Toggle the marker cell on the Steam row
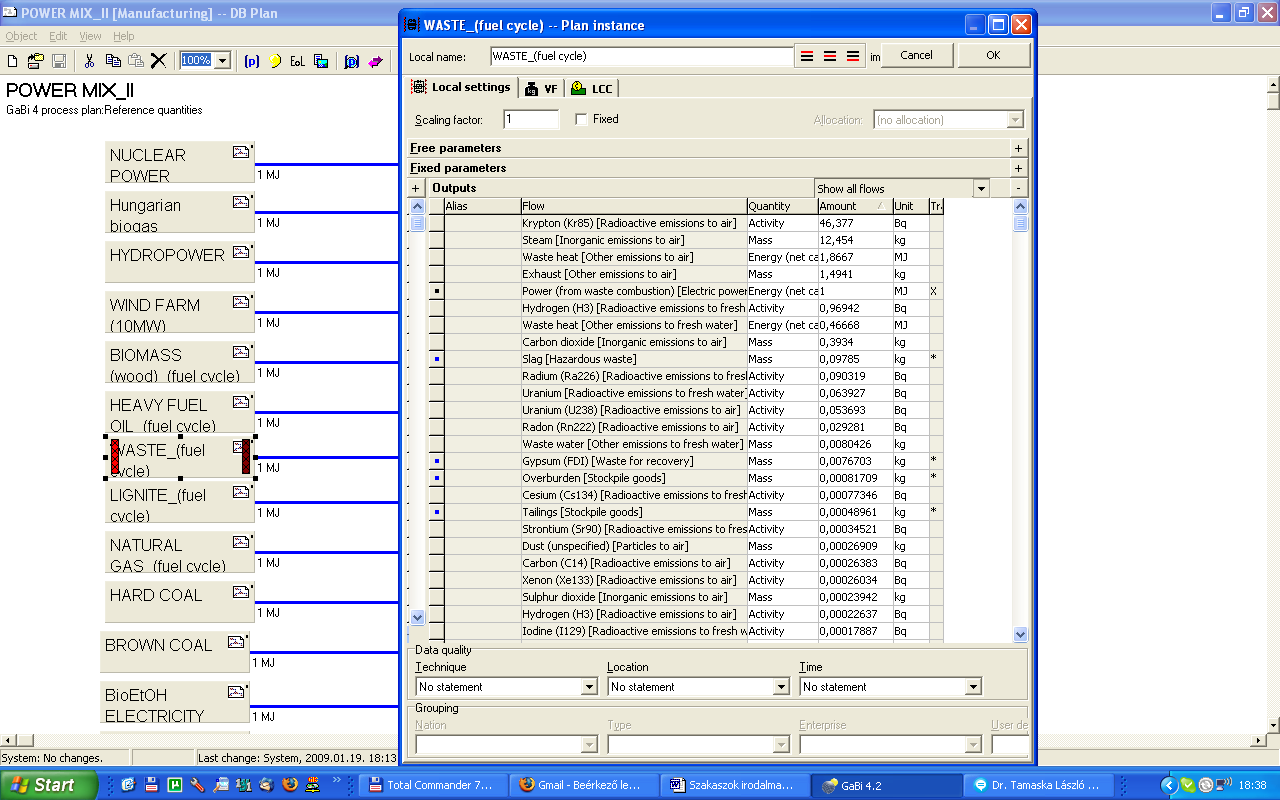This screenshot has width=1280, height=800. coord(437,240)
